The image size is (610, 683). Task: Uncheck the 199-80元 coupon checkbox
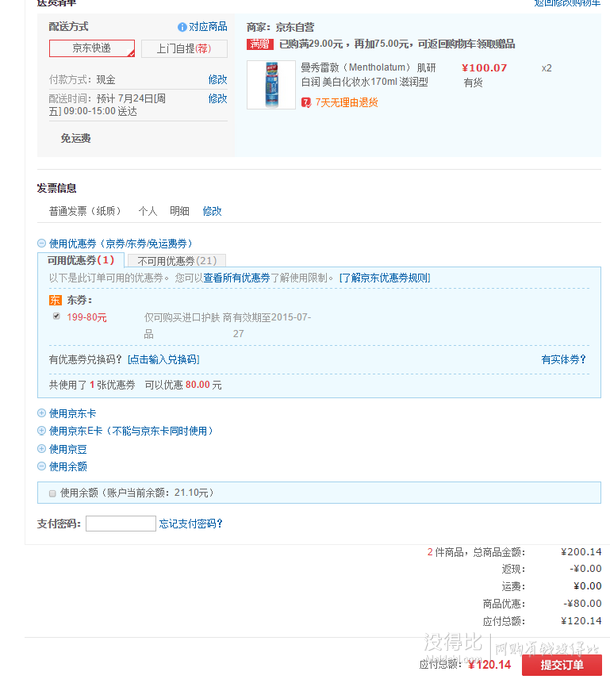[x=56, y=316]
